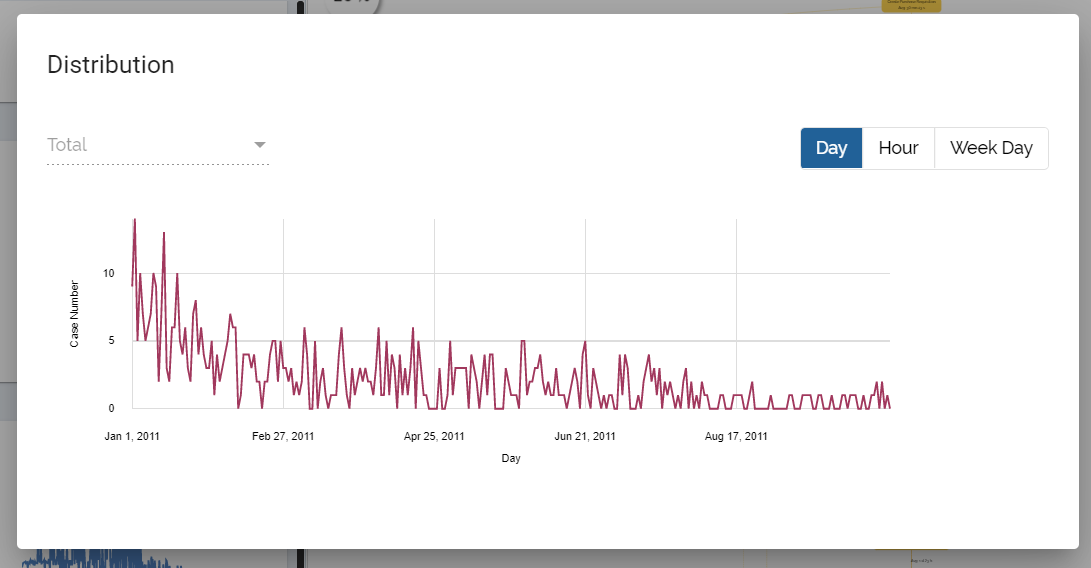Screen dimensions: 1091x568
Task: Click the y-axis tick label 0
Action: point(112,408)
